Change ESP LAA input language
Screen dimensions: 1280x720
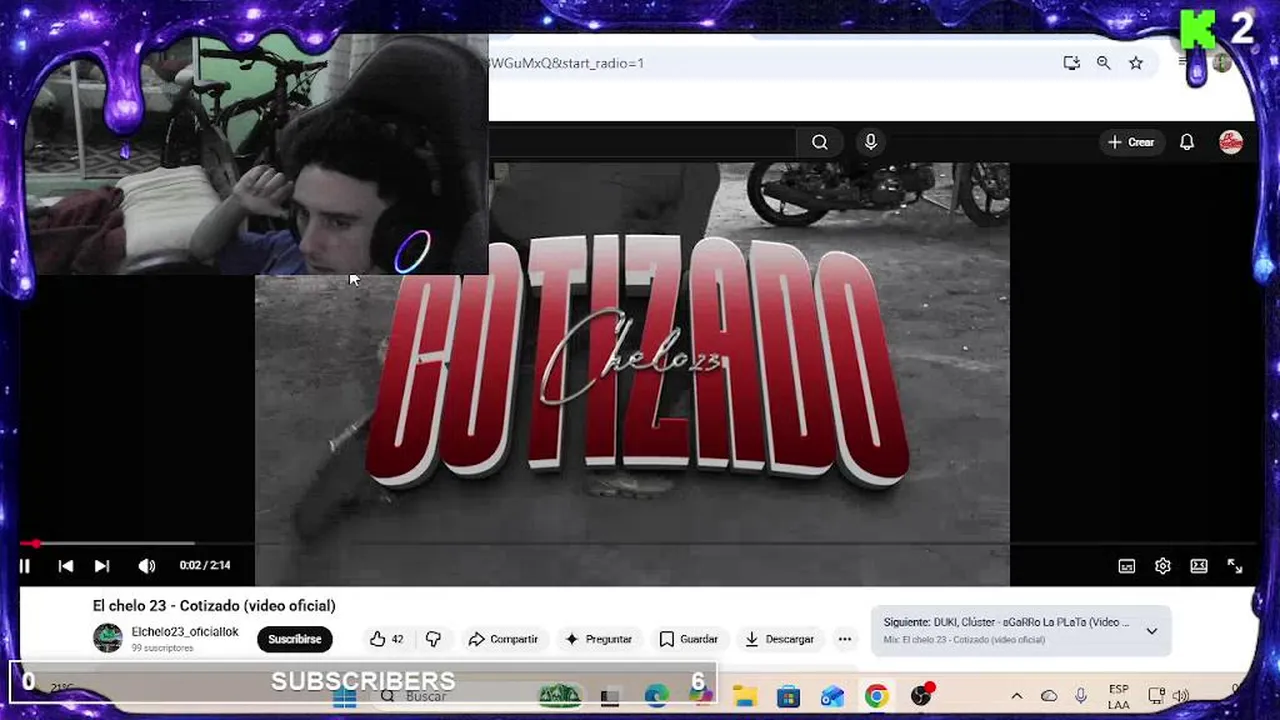[x=1119, y=697]
